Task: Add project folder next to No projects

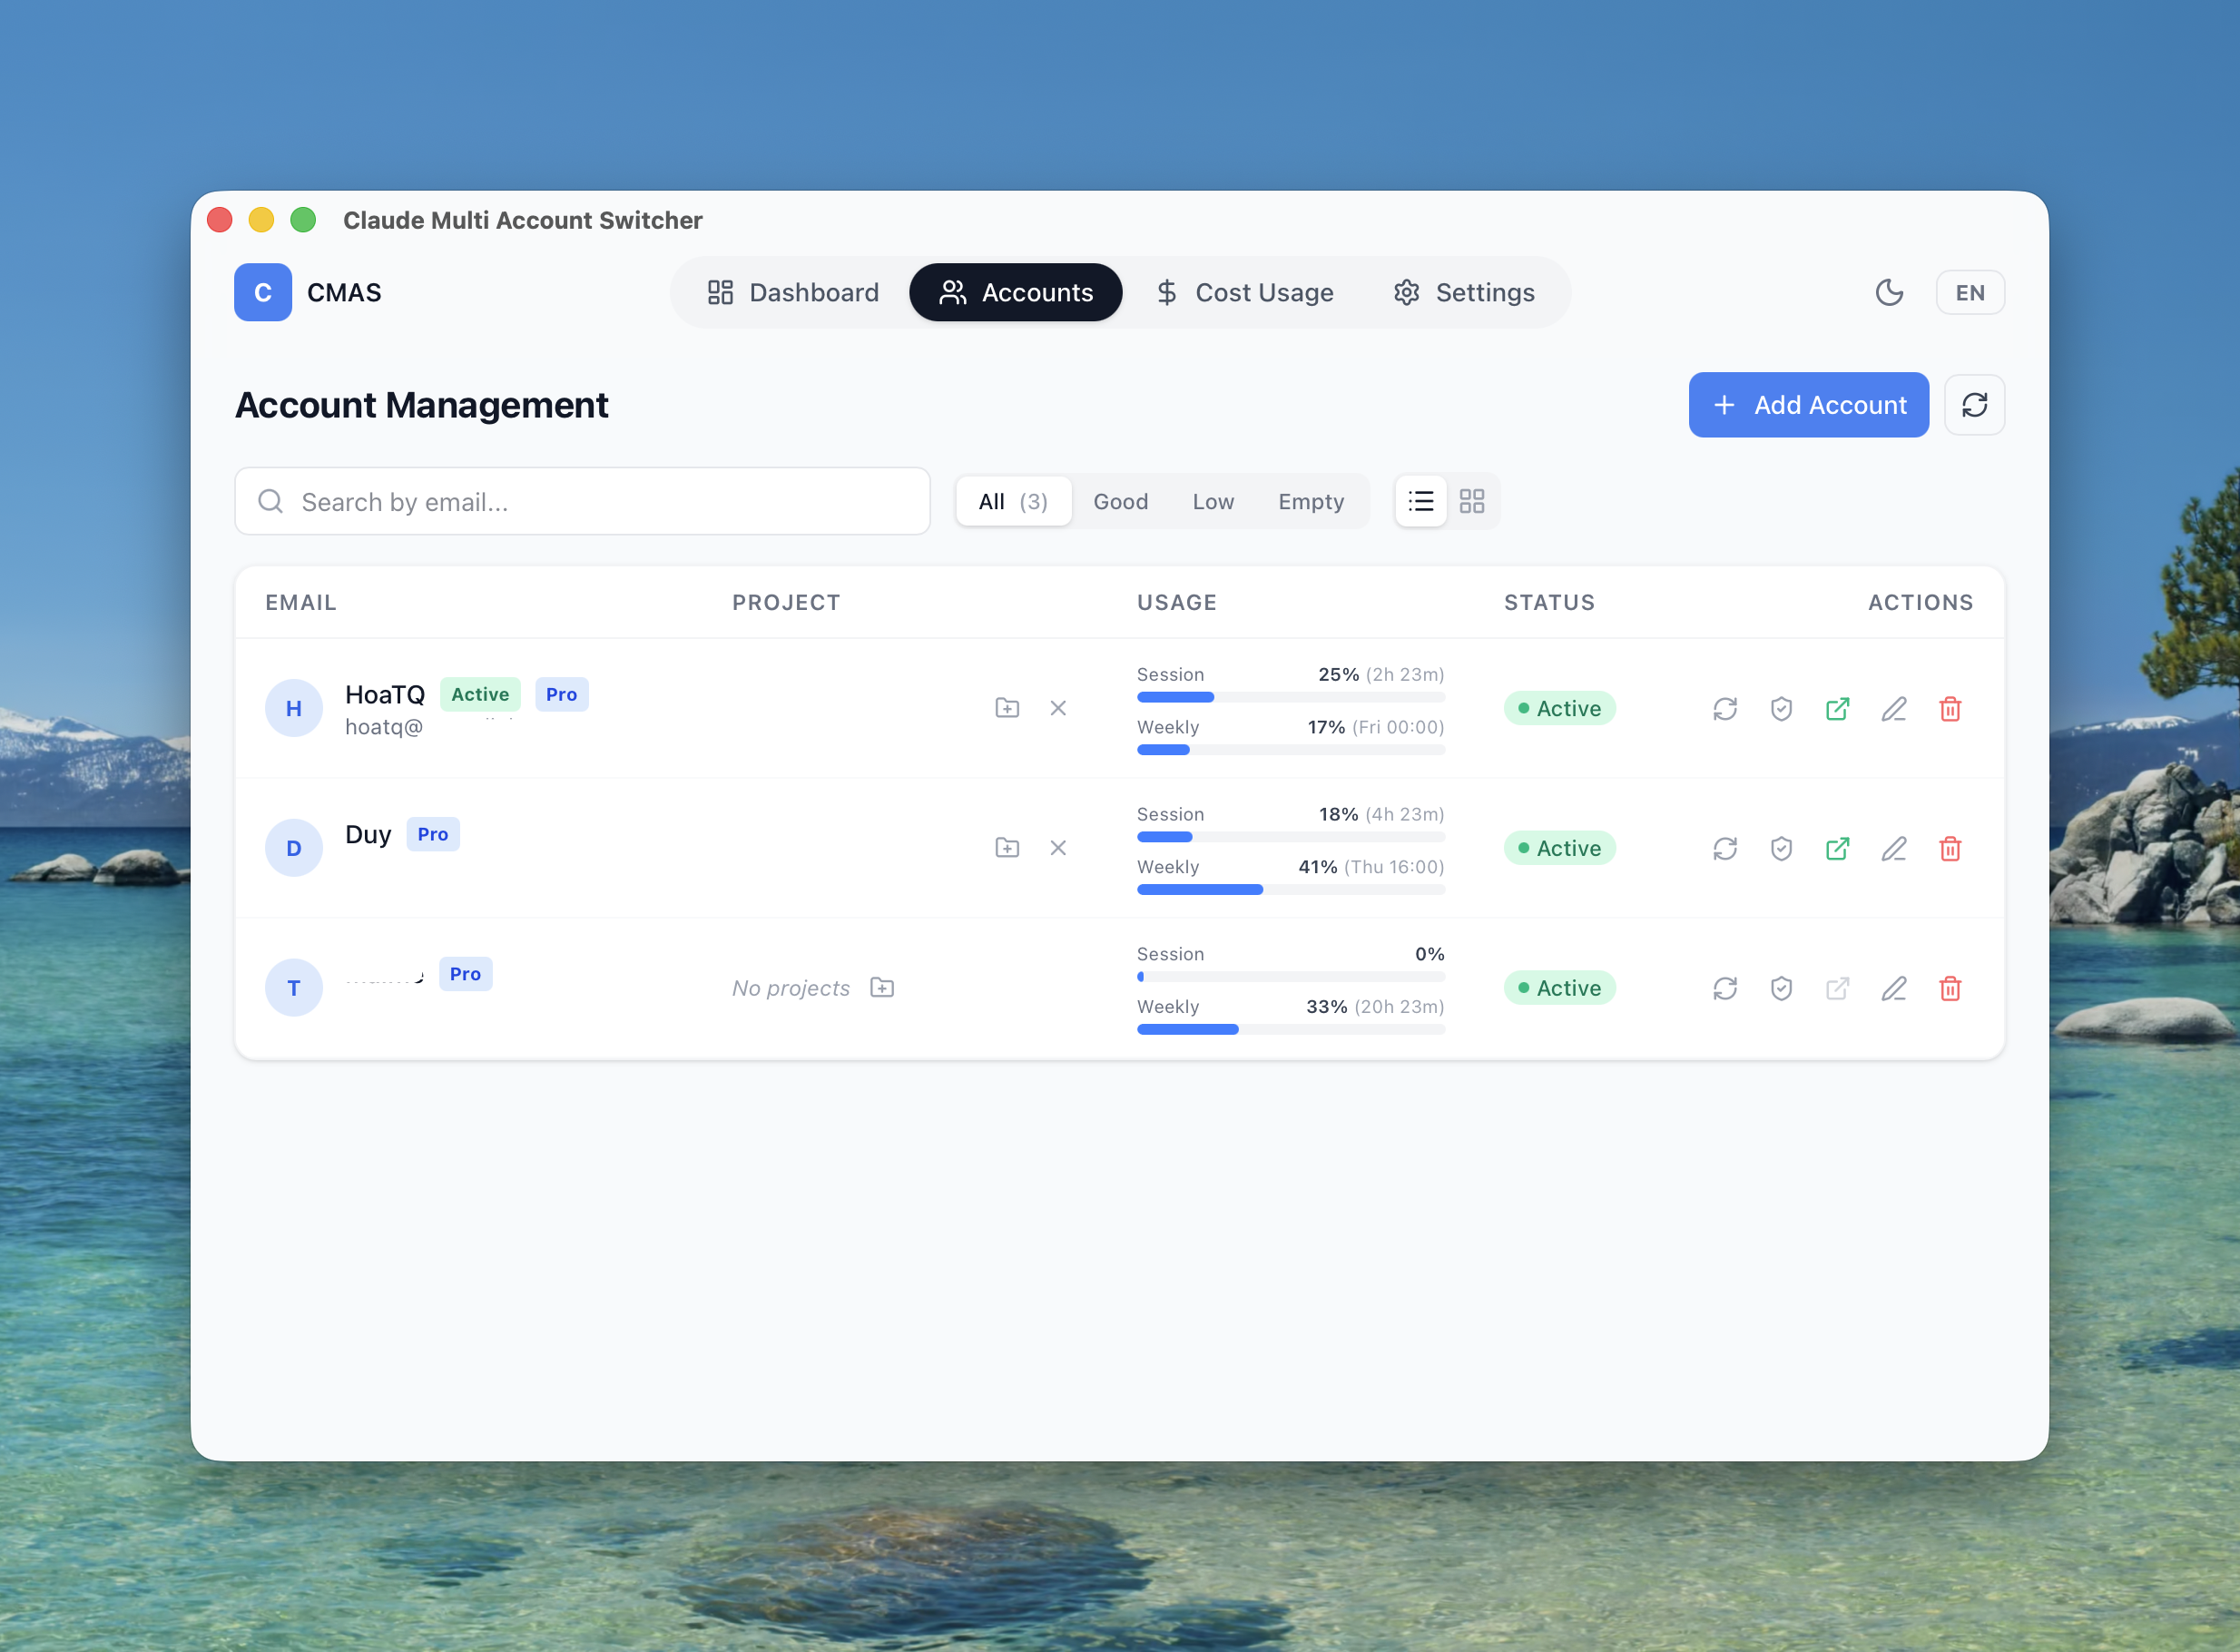Action: tap(882, 988)
